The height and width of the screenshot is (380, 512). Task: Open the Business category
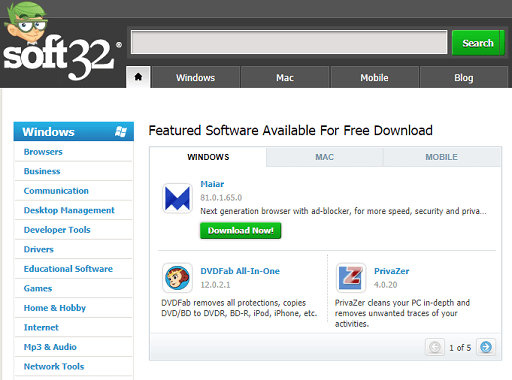point(42,171)
